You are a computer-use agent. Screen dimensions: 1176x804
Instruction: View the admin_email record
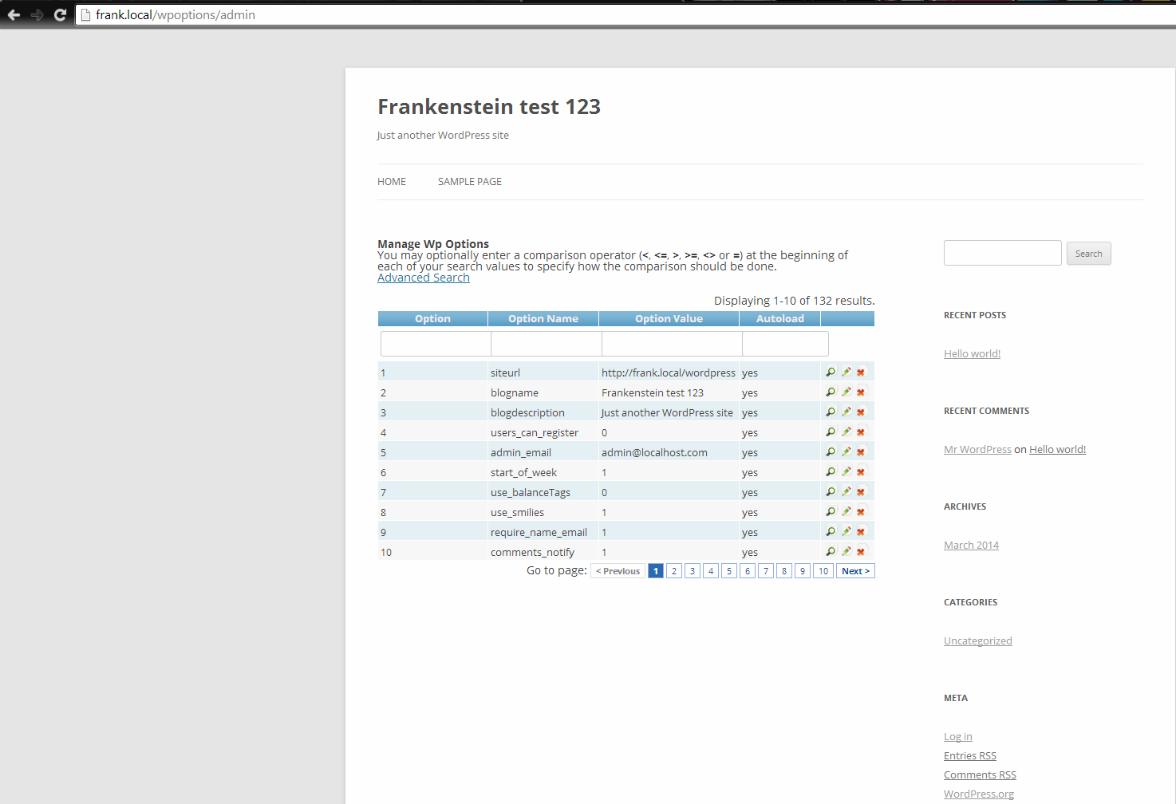[x=829, y=451]
